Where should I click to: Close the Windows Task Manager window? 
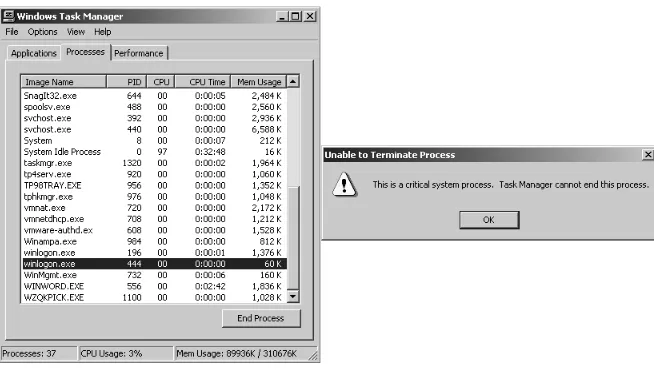[310, 17]
